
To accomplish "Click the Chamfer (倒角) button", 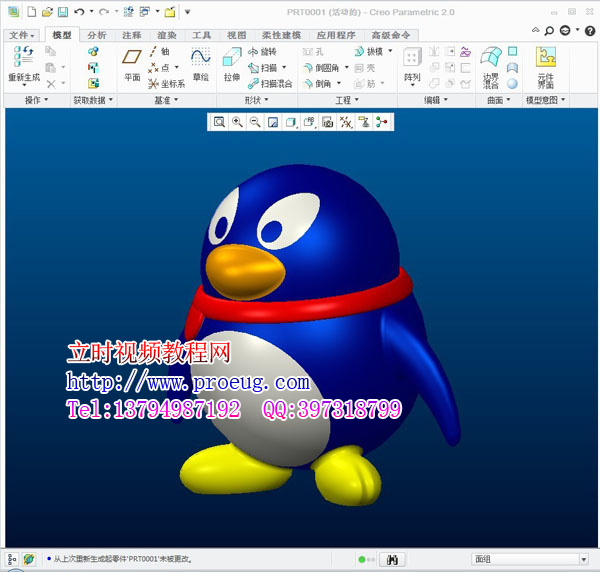I will click(x=318, y=83).
